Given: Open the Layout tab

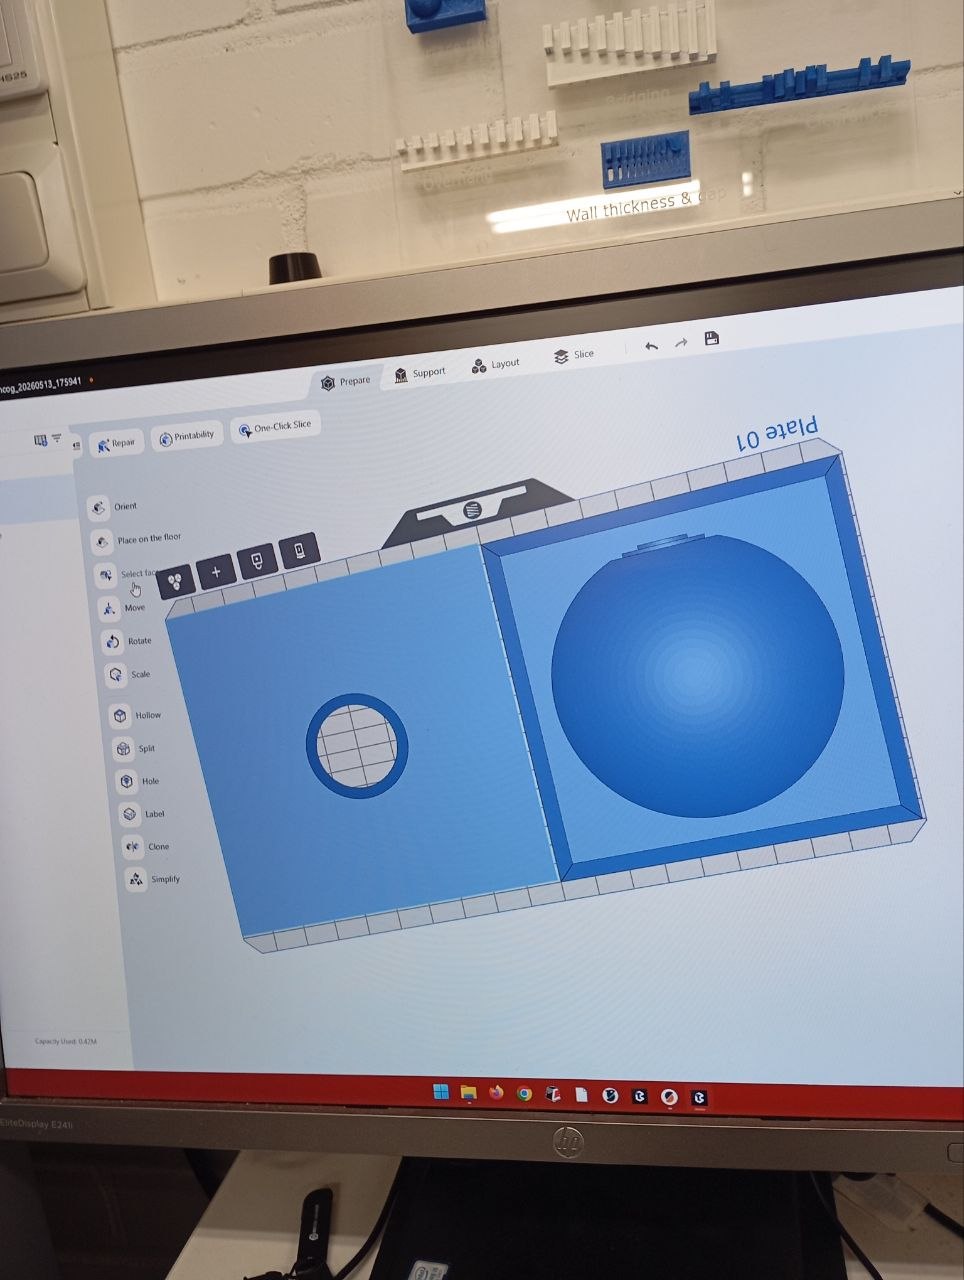Looking at the screenshot, I should coord(496,364).
